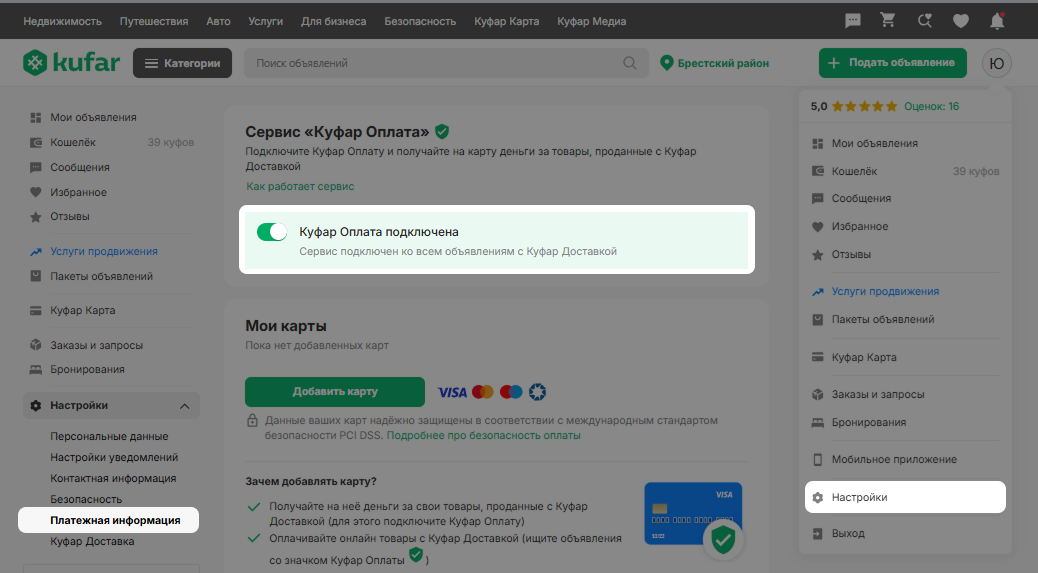Open Для бизнеса in top menu
The width and height of the screenshot is (1038, 573).
(x=334, y=21)
